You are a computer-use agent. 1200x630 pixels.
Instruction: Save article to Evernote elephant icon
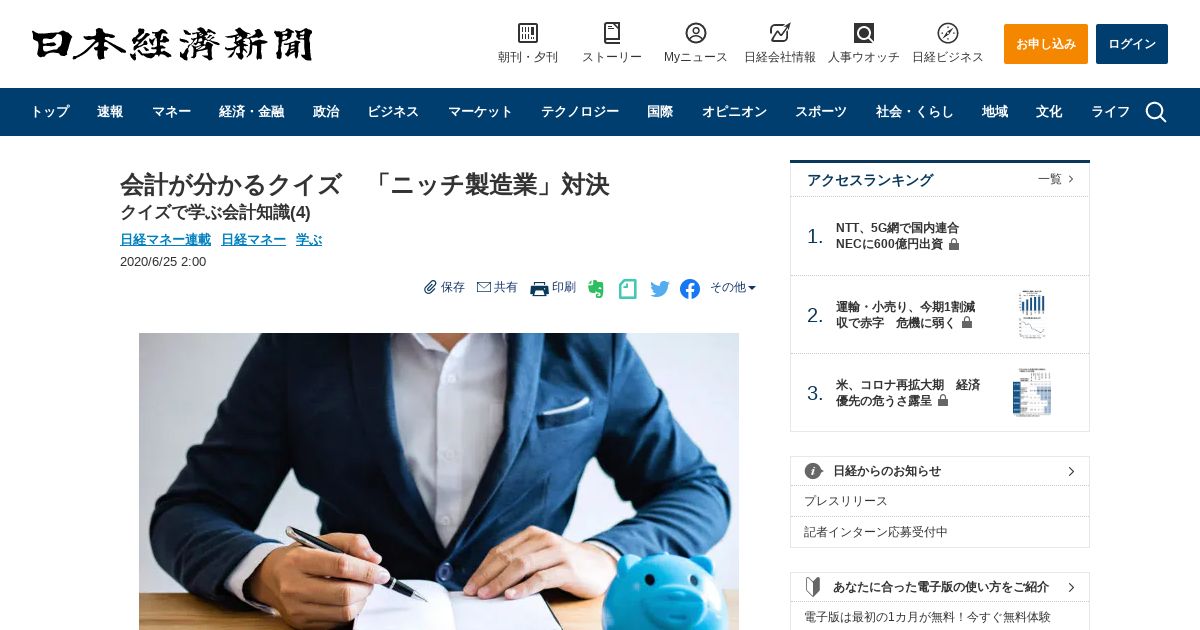pyautogui.click(x=596, y=289)
